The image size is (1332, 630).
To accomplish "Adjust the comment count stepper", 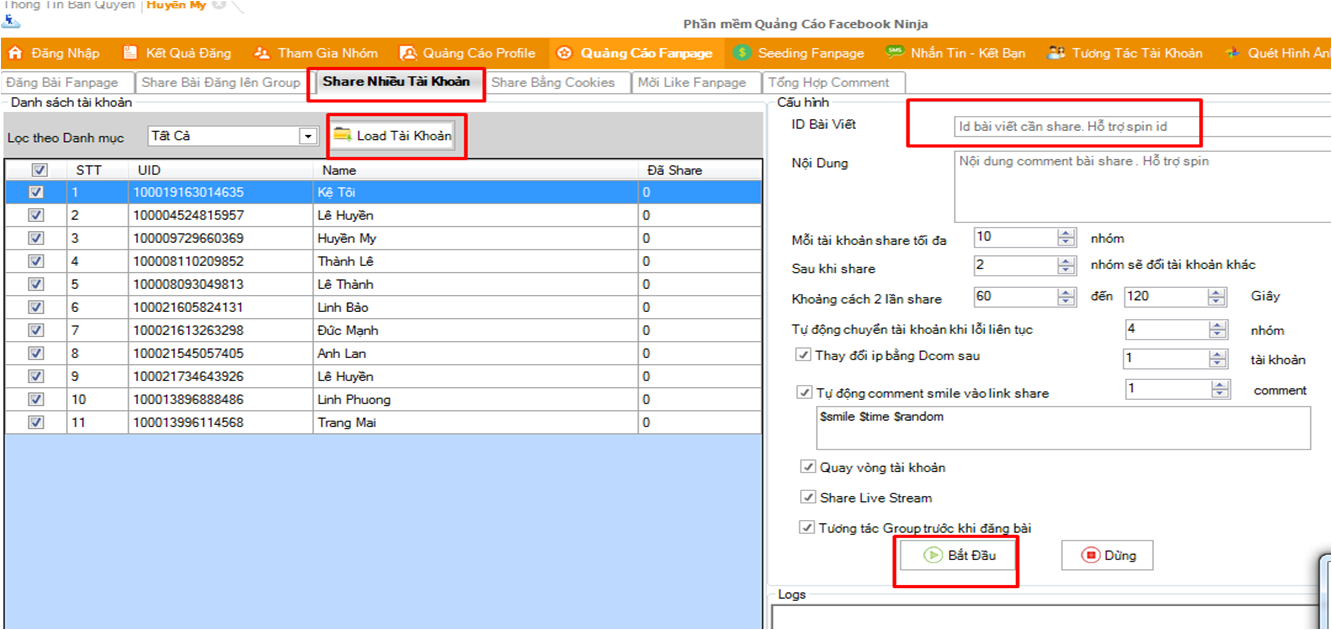I will pyautogui.click(x=1218, y=390).
